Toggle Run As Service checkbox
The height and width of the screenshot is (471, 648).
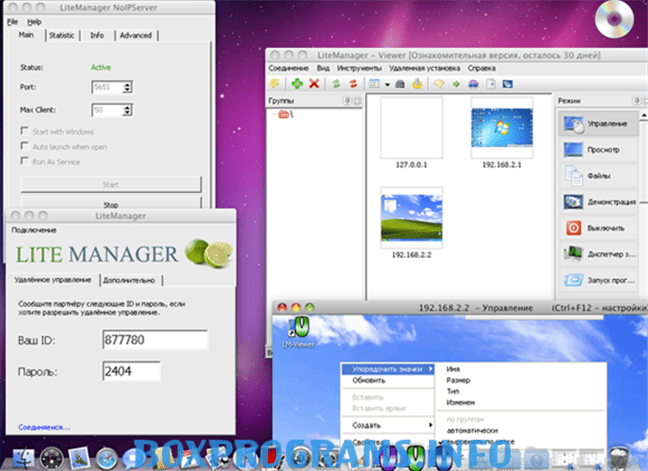pyautogui.click(x=25, y=161)
